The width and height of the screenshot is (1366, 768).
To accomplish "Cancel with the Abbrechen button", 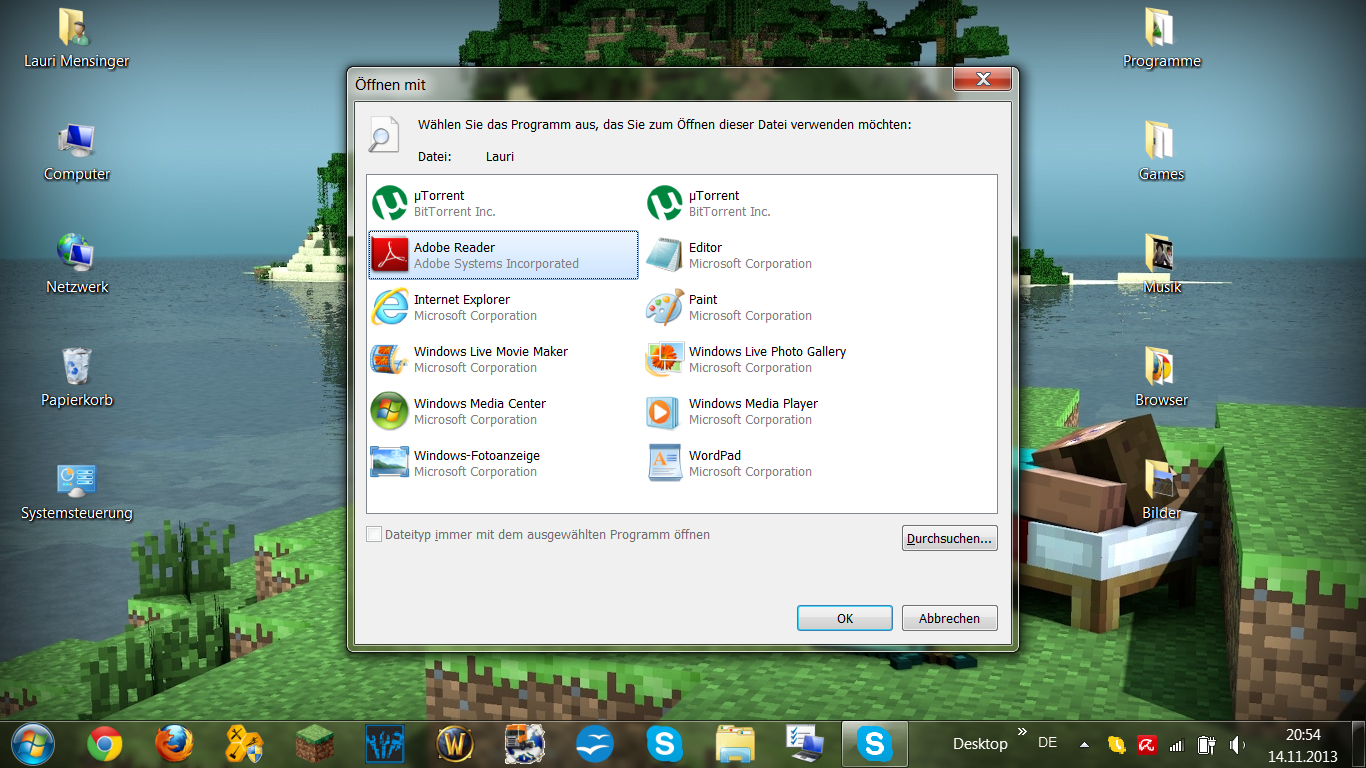I will 949,618.
